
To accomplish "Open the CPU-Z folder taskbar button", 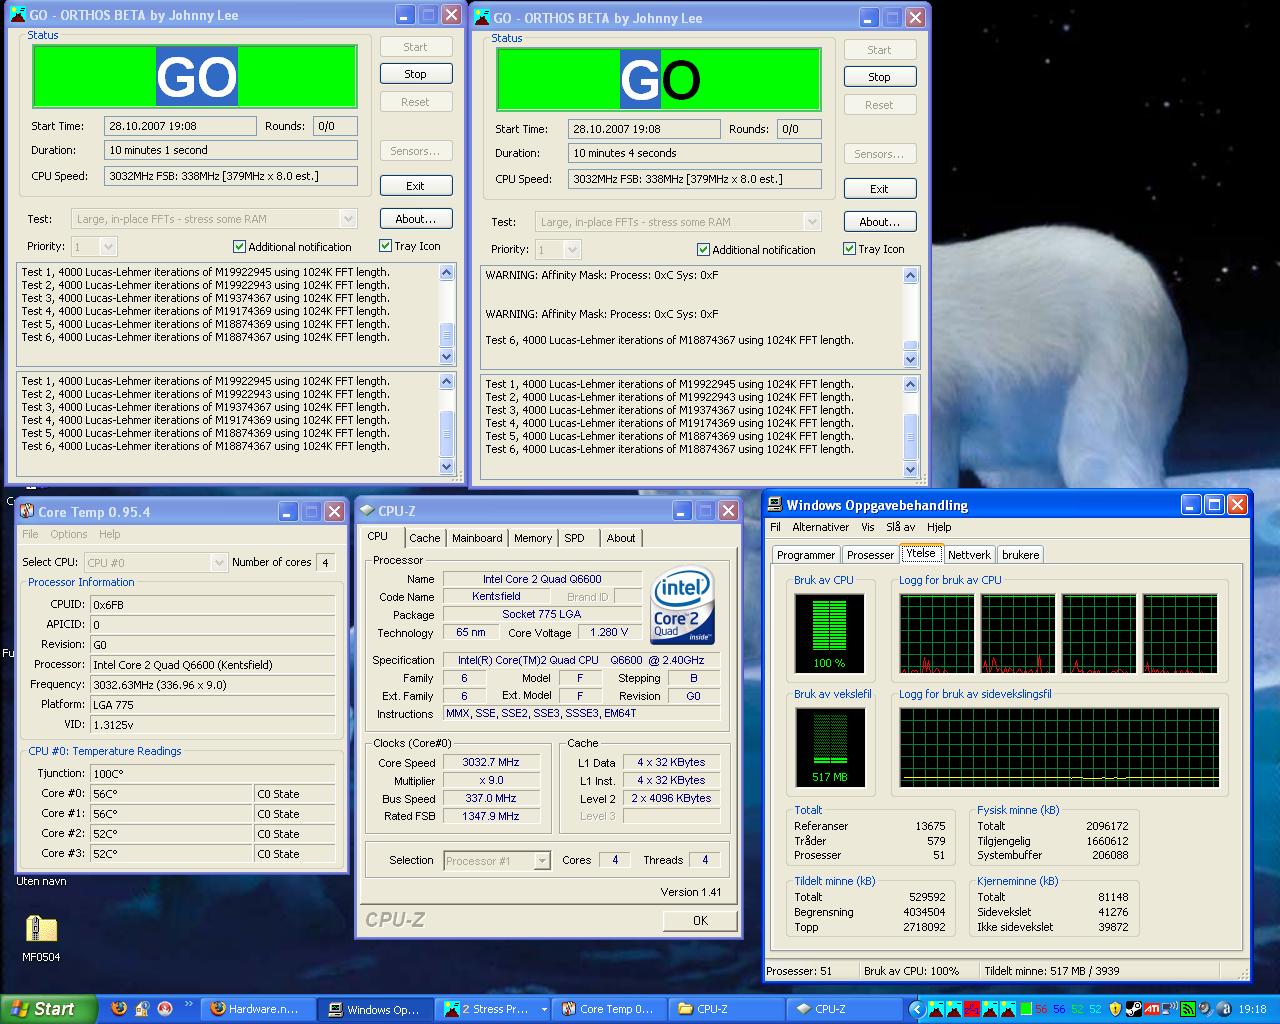I will 725,1009.
